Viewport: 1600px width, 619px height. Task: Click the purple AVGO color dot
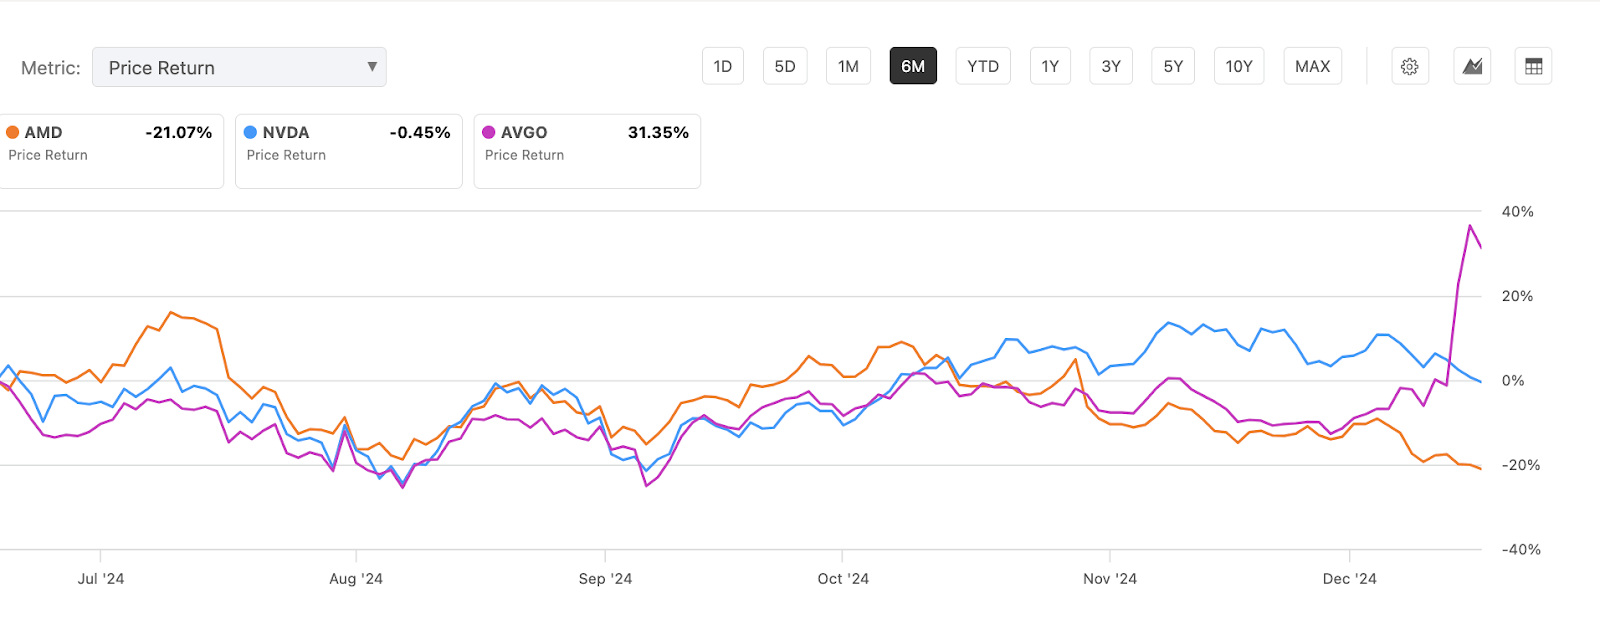point(489,132)
